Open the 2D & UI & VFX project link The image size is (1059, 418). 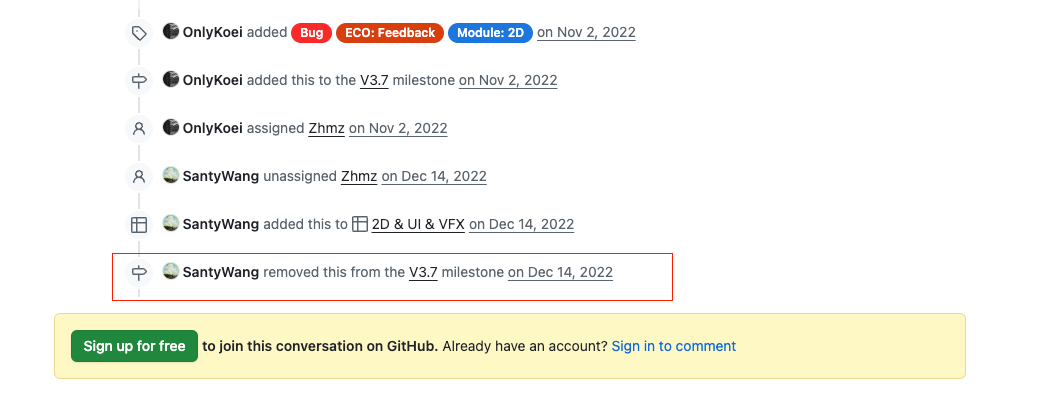[x=418, y=225]
